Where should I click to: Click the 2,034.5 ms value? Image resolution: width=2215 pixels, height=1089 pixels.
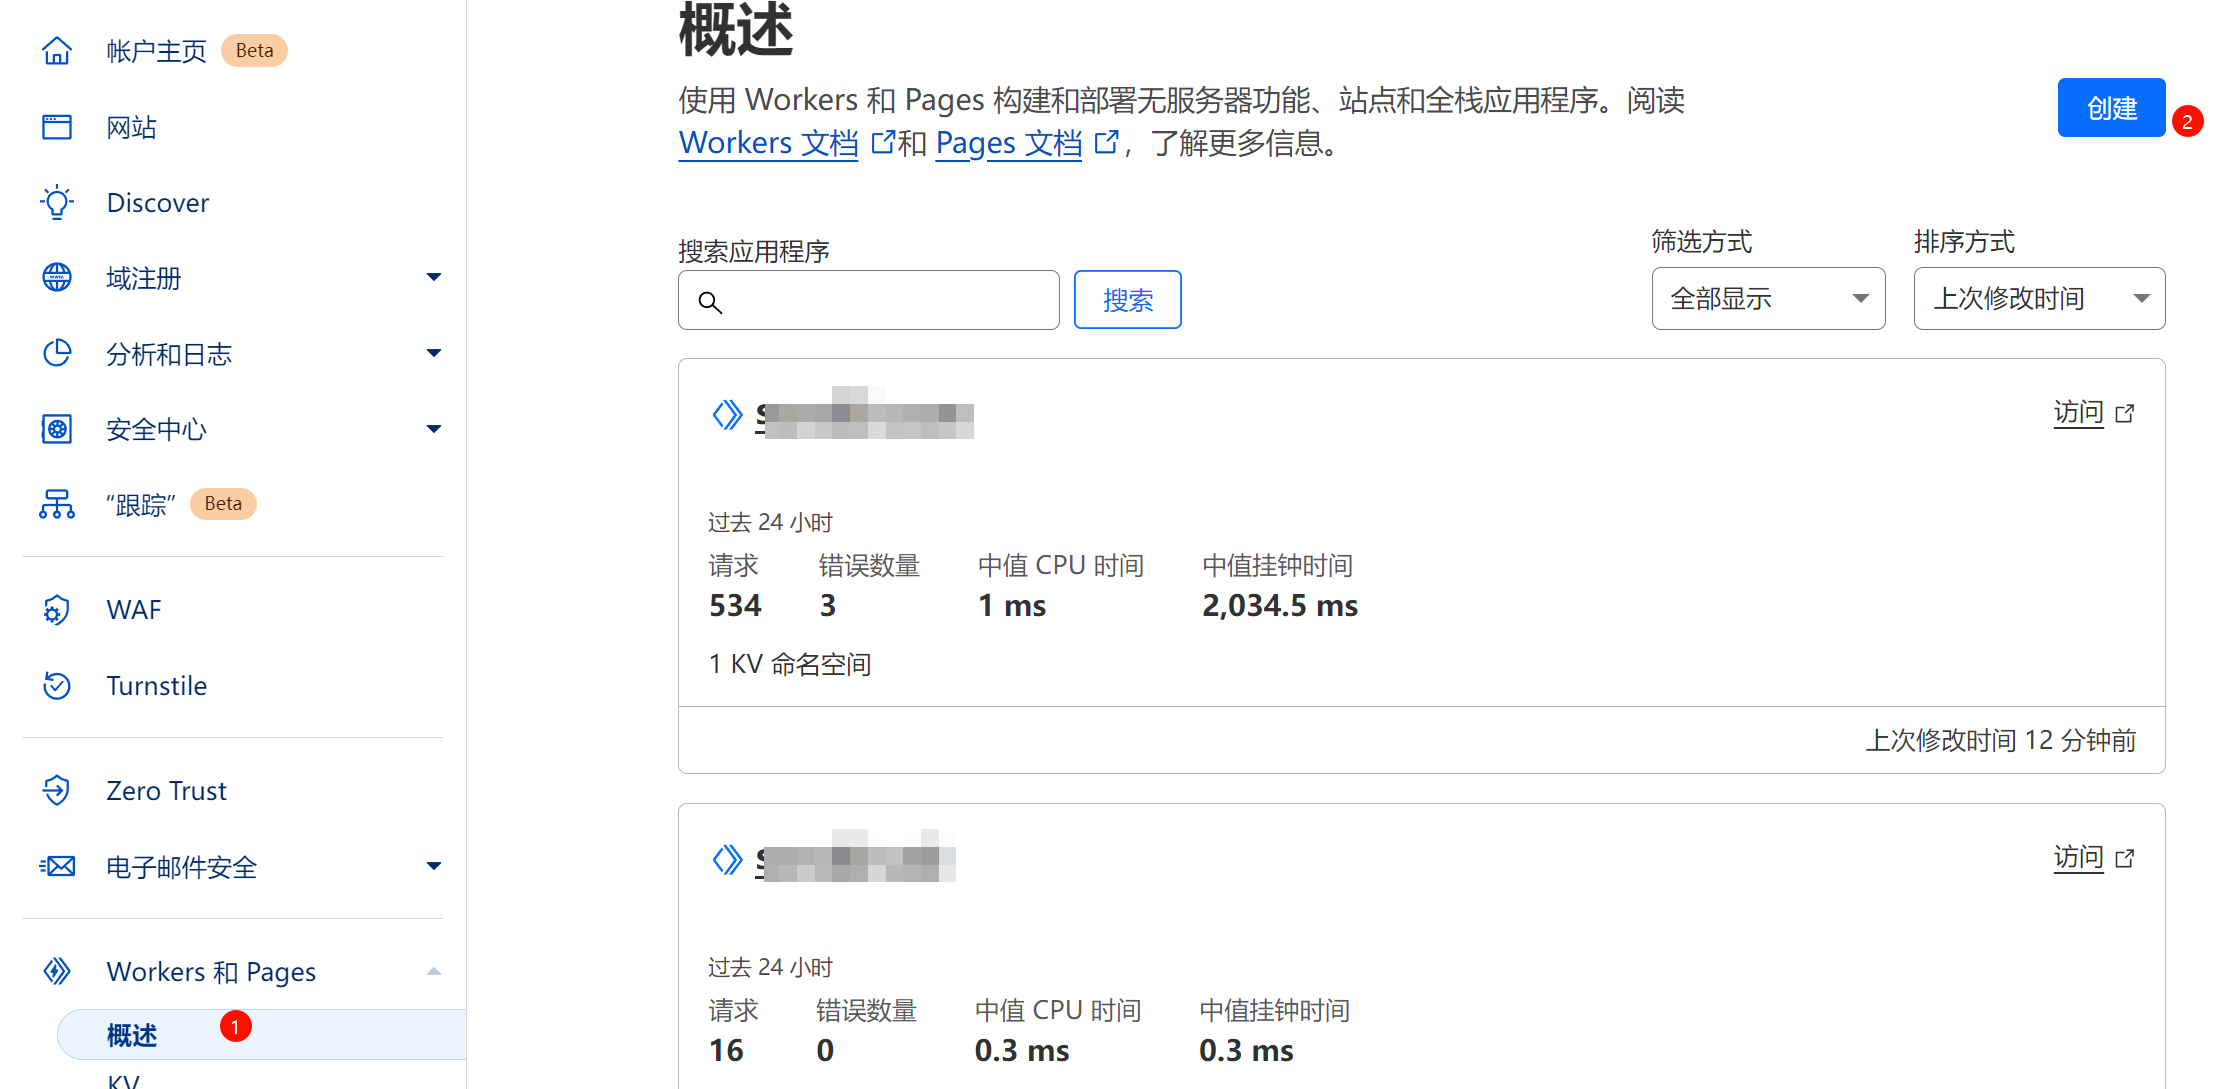coord(1280,605)
